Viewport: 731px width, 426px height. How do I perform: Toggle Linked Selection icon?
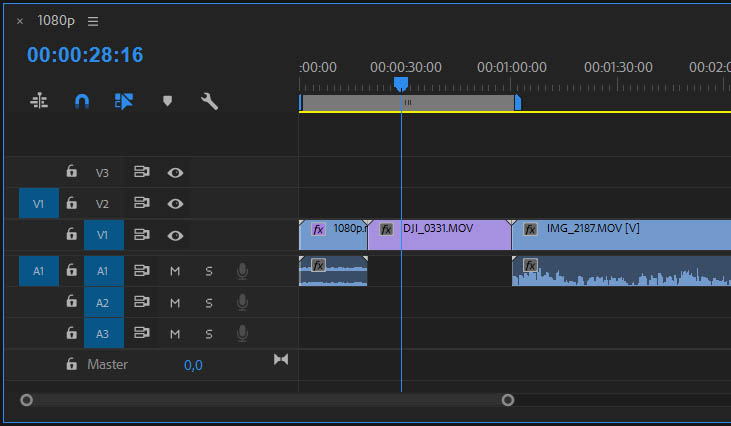click(124, 101)
